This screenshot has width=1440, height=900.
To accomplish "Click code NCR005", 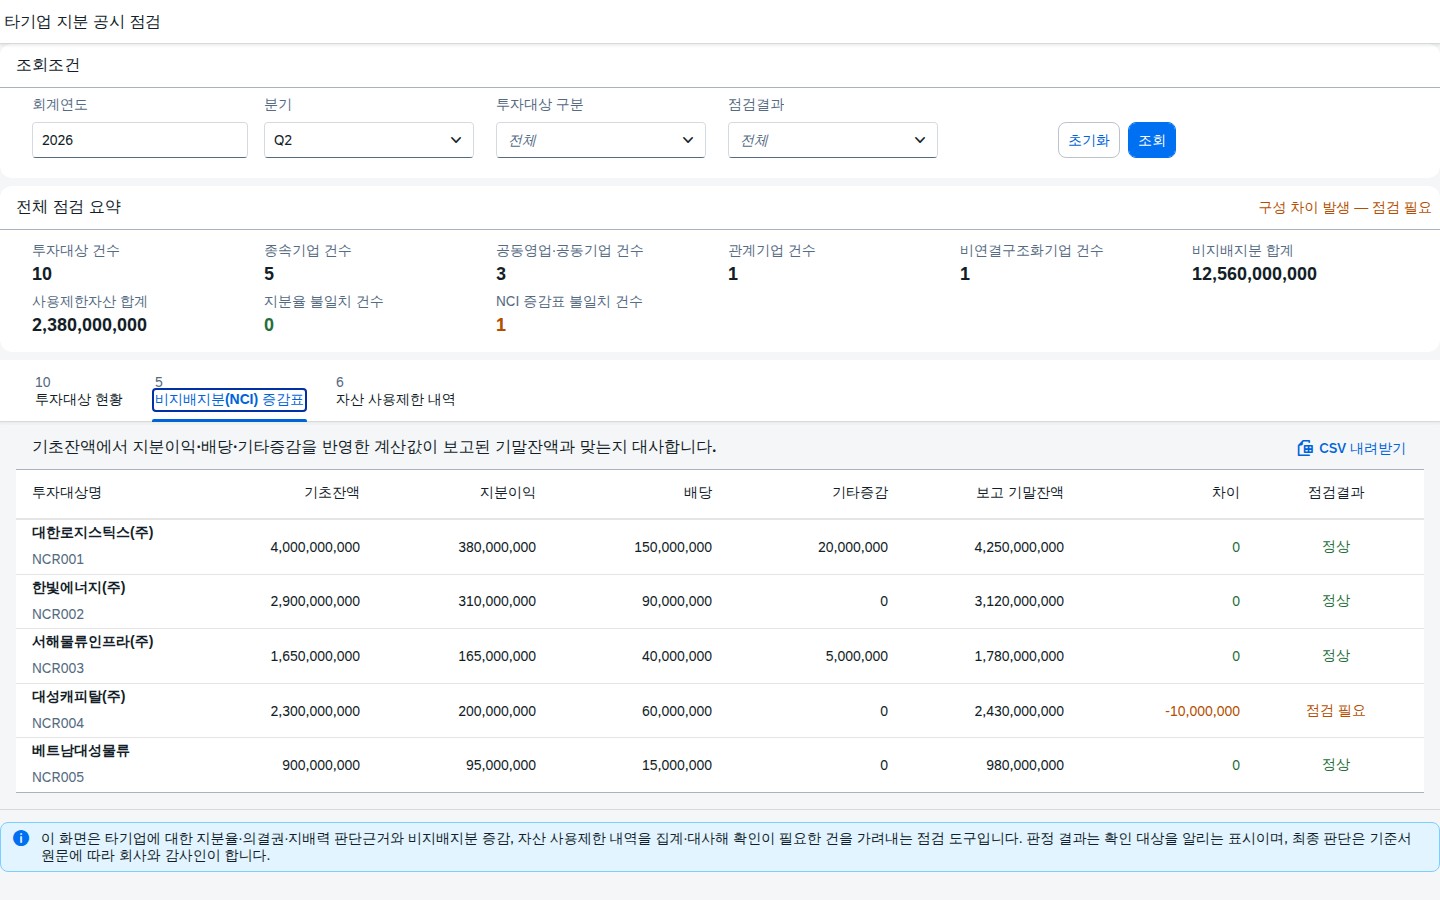I will pos(58,777).
